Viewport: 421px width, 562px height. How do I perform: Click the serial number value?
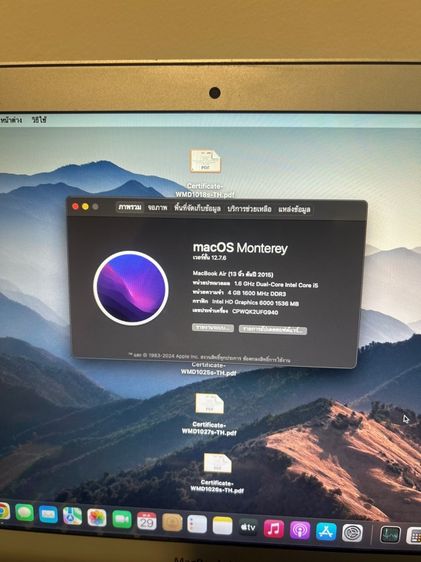tap(255, 311)
